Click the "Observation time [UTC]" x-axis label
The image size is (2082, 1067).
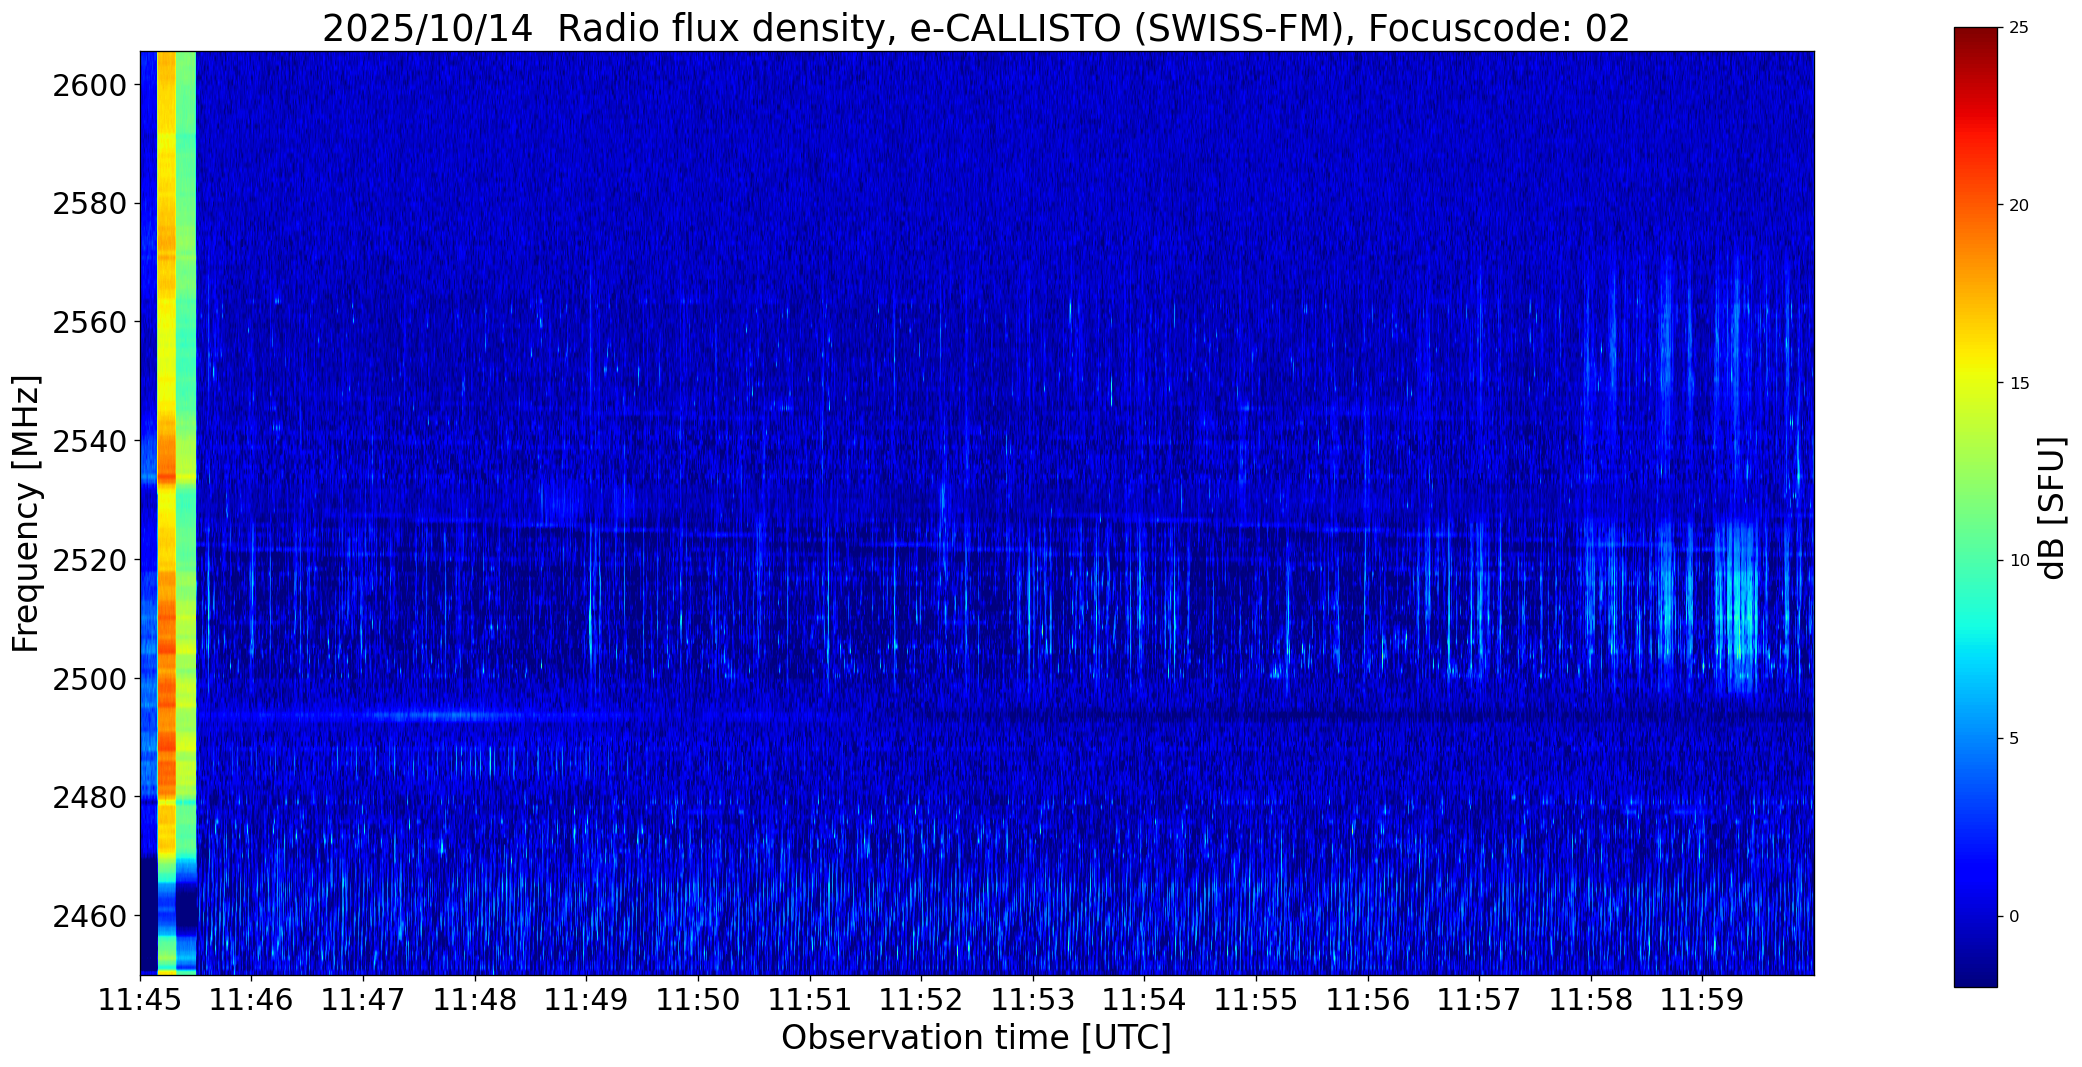(976, 1038)
